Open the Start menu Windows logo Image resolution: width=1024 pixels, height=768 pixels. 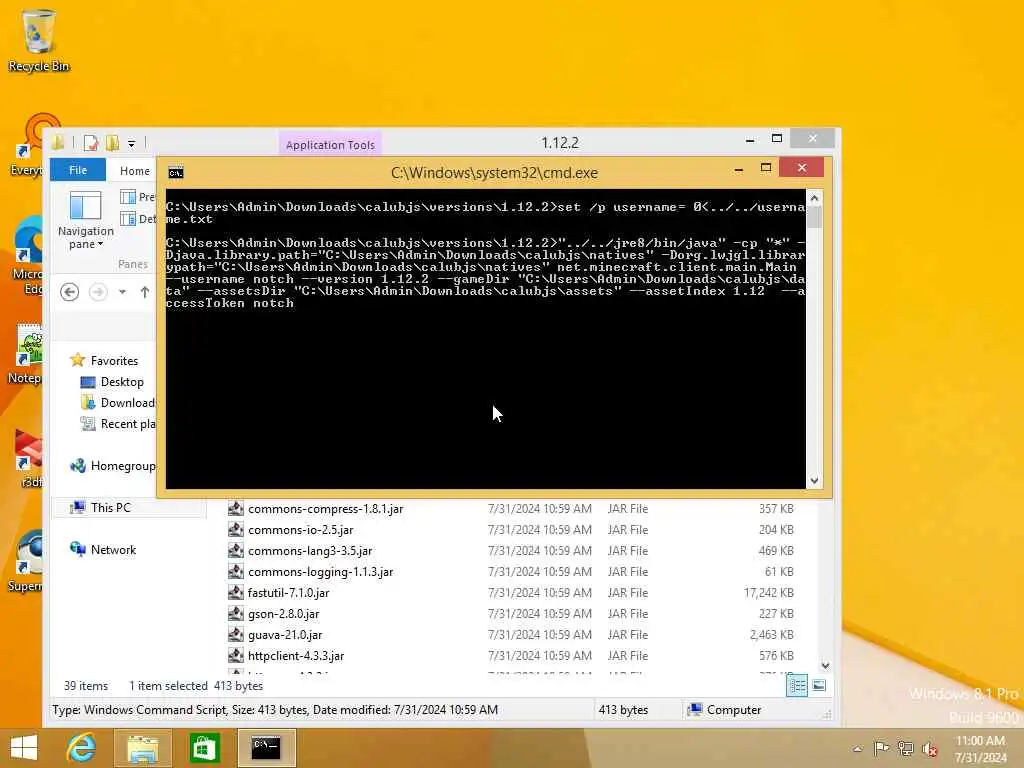pyautogui.click(x=24, y=748)
